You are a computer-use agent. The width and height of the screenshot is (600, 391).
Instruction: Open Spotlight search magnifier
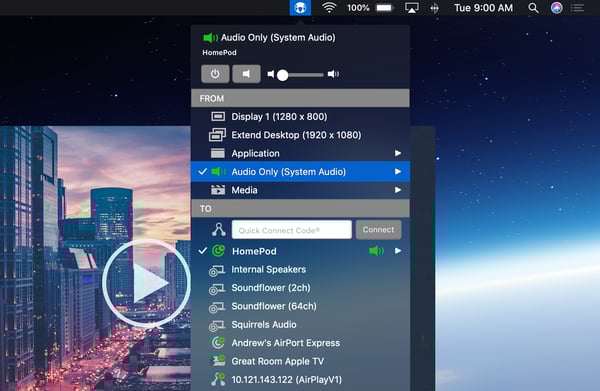coord(533,8)
